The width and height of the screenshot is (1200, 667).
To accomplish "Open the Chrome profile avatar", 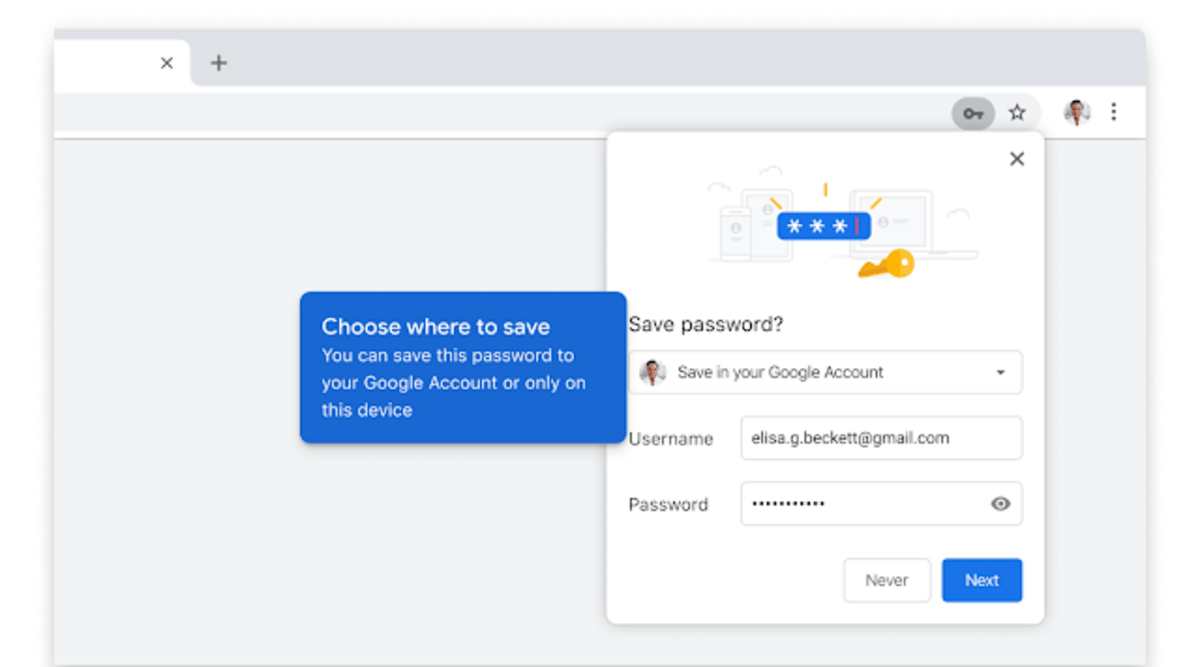I will click(x=1076, y=113).
